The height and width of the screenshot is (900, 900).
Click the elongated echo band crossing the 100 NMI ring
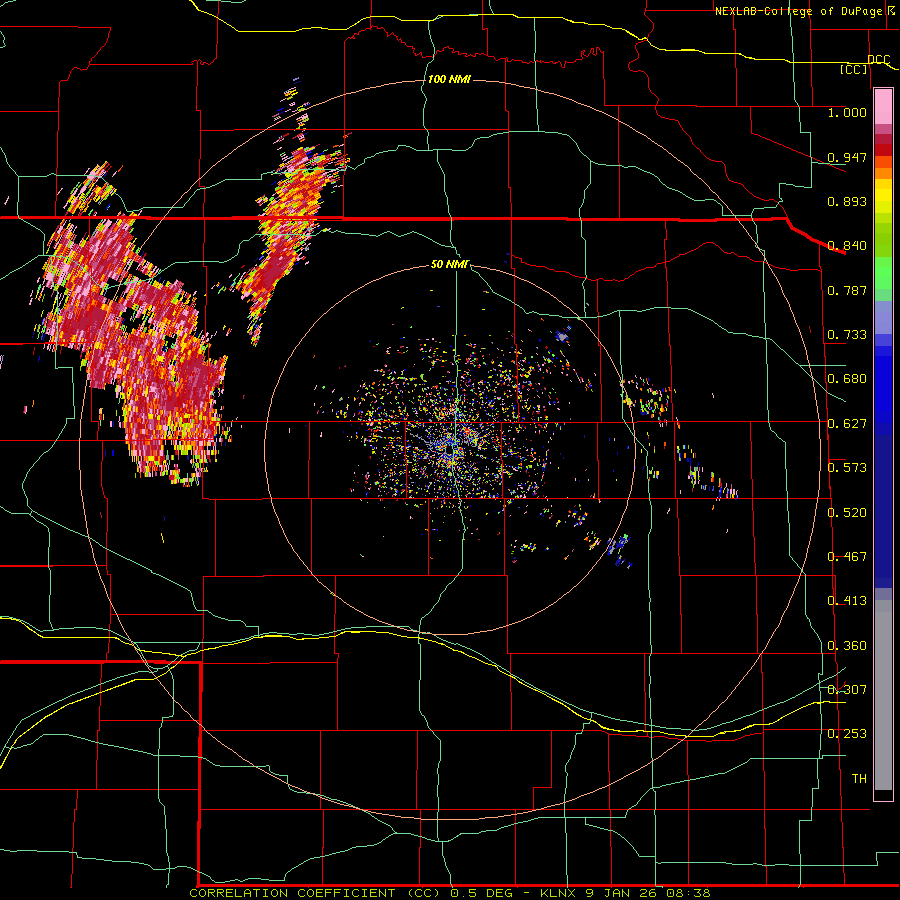click(287, 230)
